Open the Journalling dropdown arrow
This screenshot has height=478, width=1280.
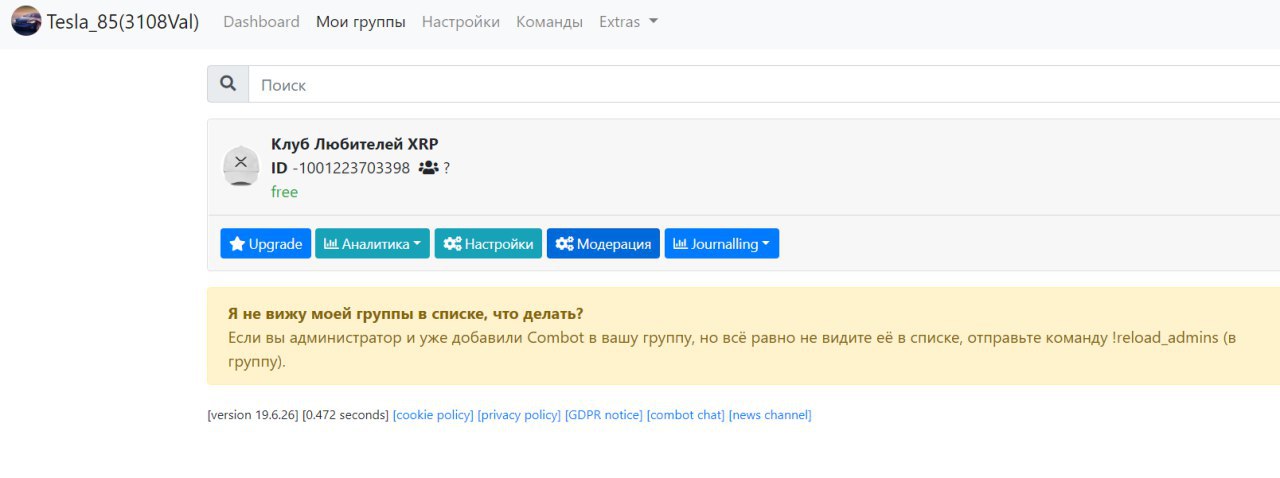pos(765,244)
